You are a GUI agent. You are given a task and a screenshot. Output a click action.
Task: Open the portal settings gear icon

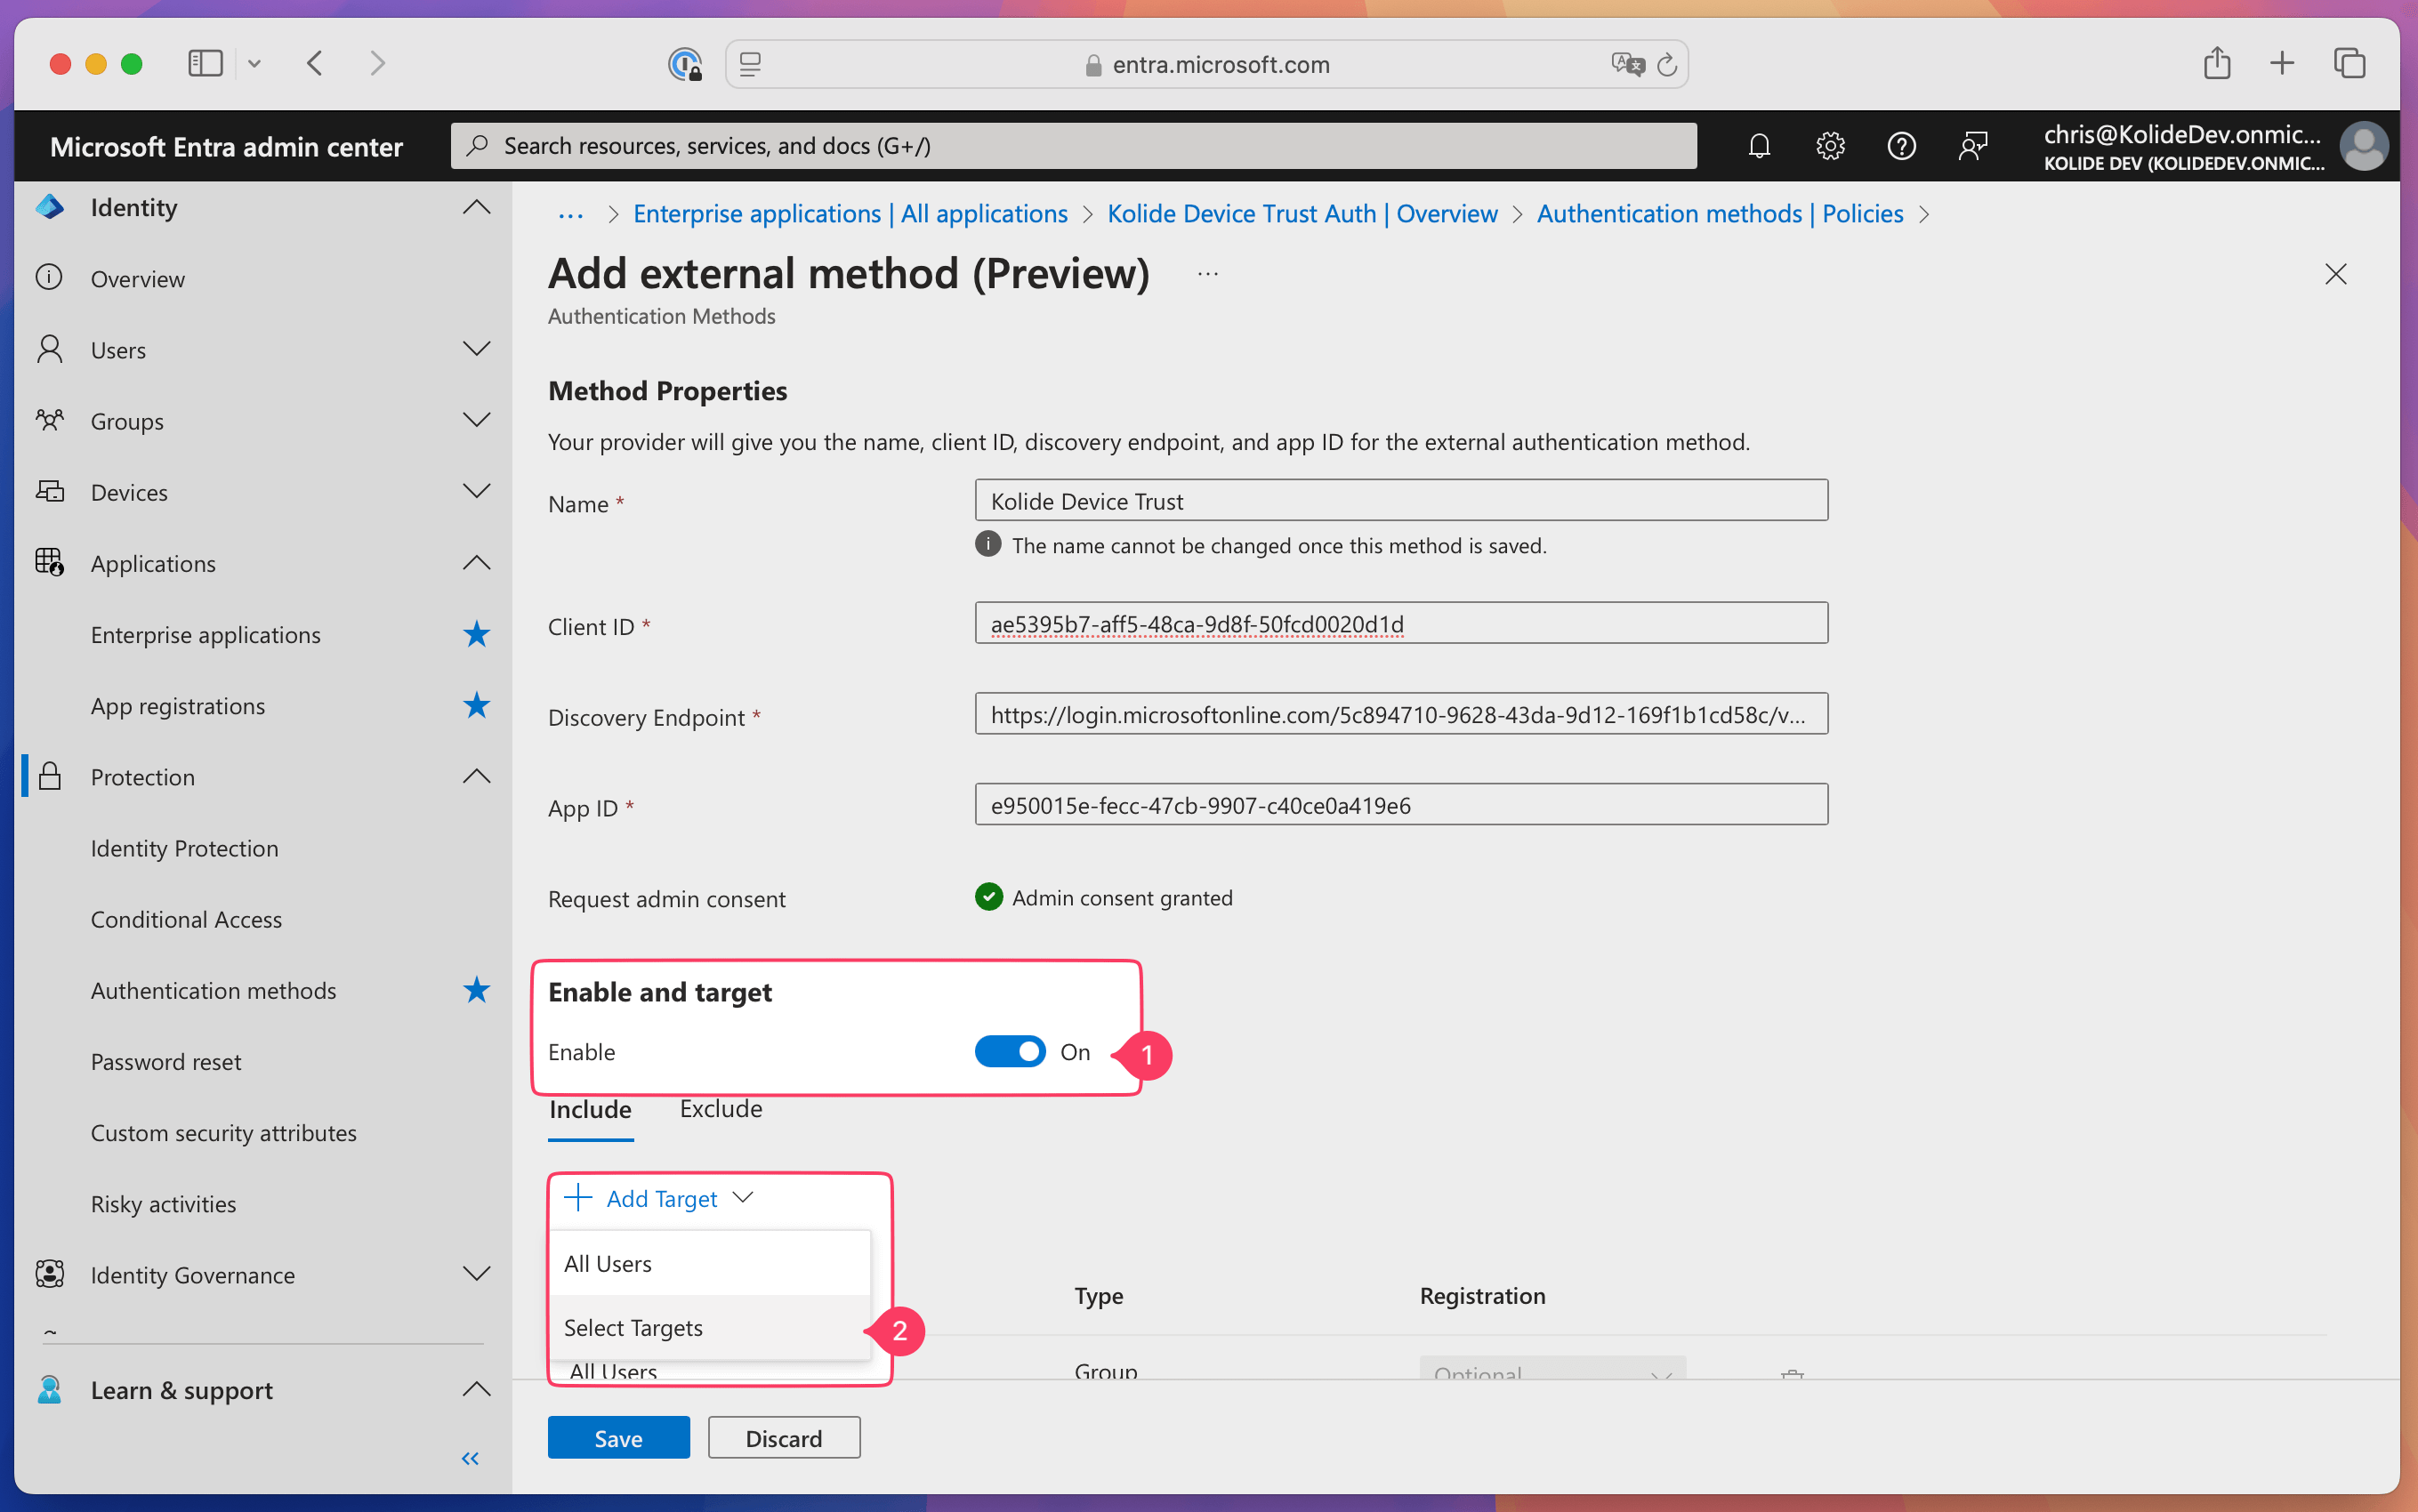pyautogui.click(x=1830, y=146)
